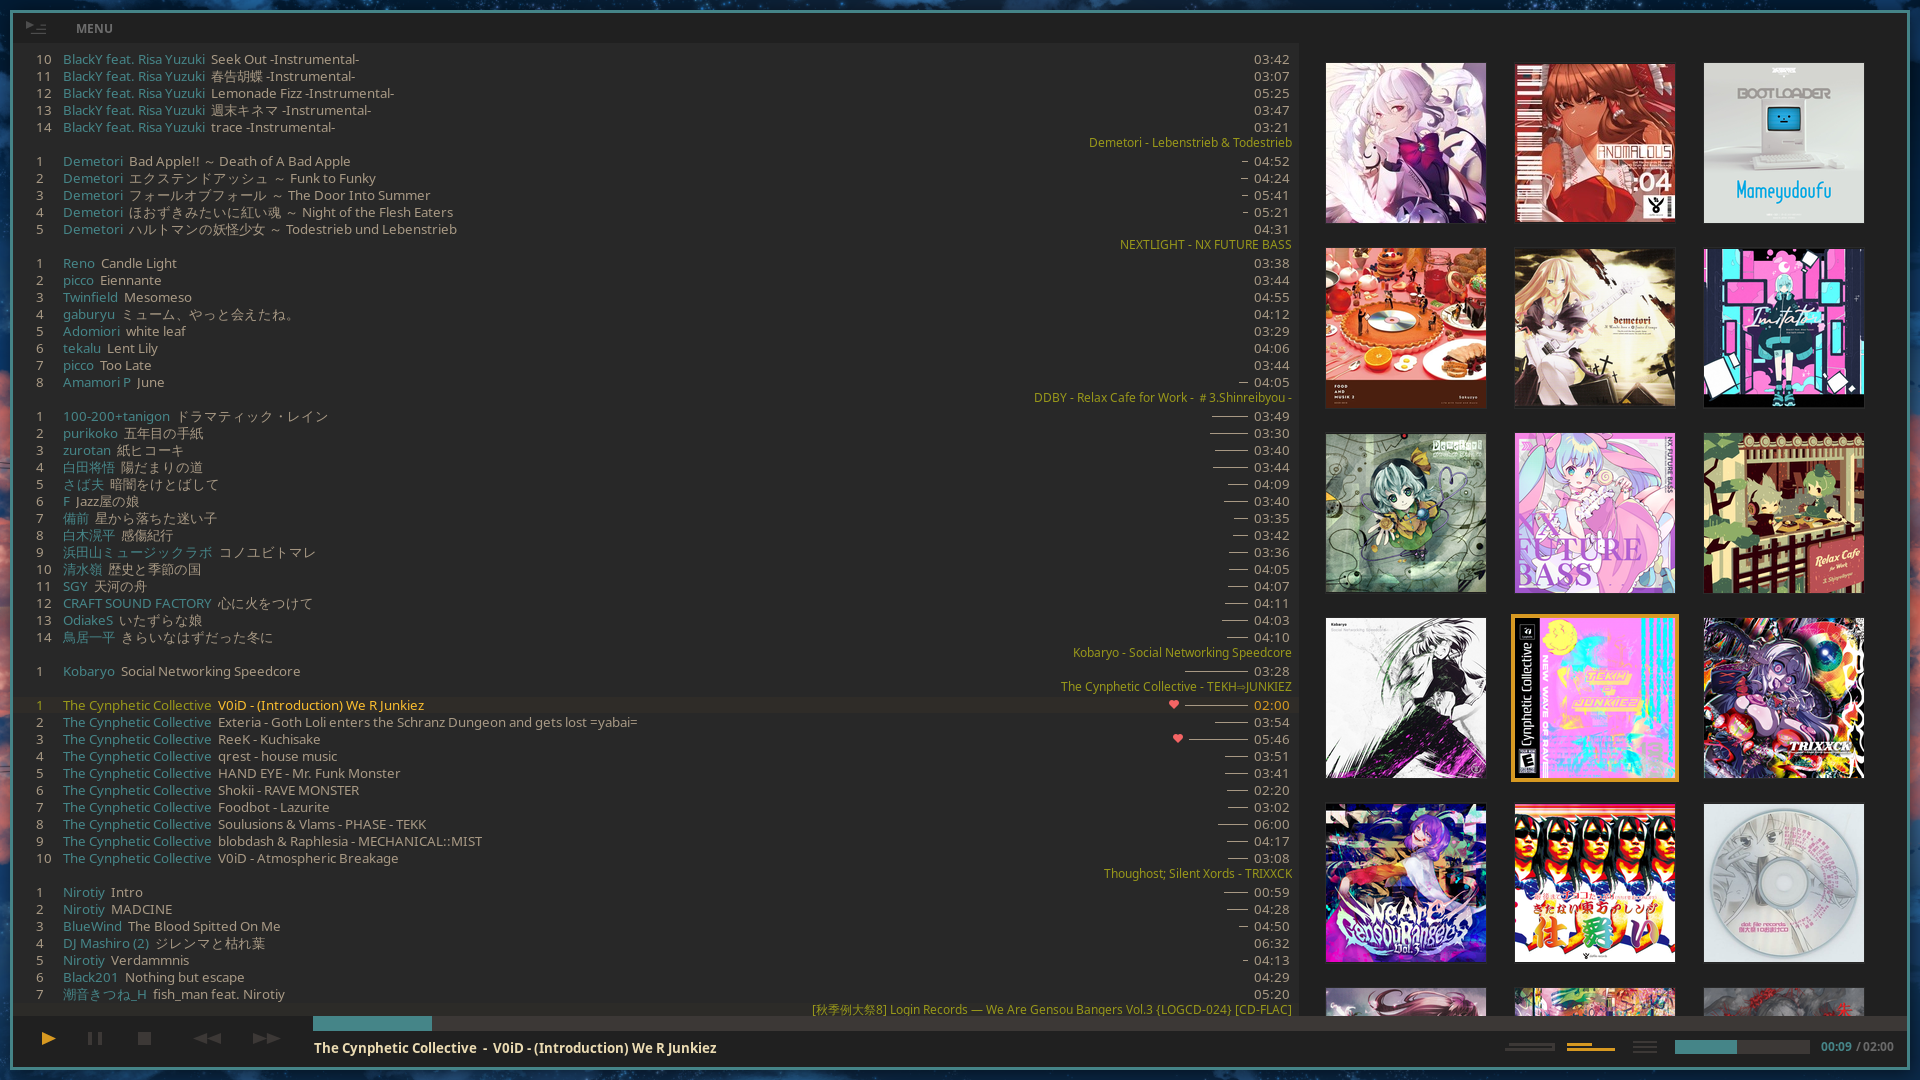Viewport: 1920px width, 1080px height.
Task: Click the Play button in the playback bar
Action: click(x=47, y=1038)
